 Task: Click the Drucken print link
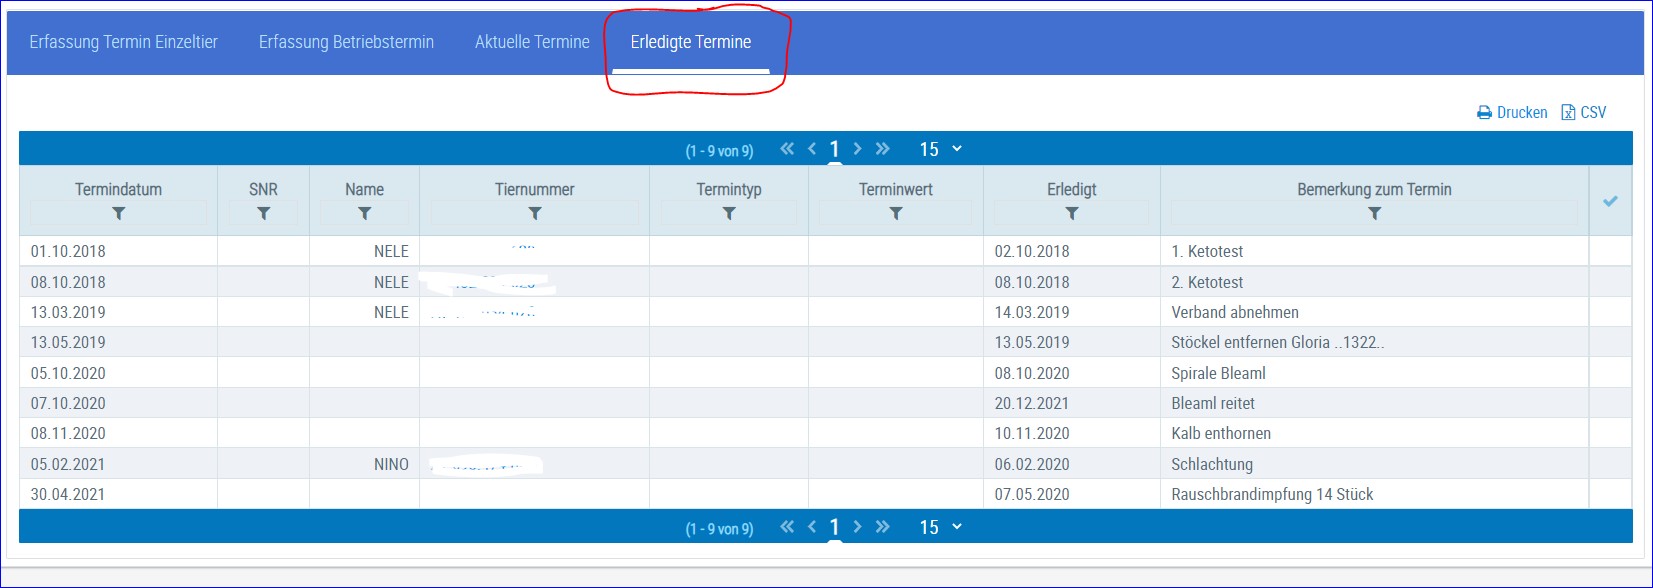coord(1512,113)
